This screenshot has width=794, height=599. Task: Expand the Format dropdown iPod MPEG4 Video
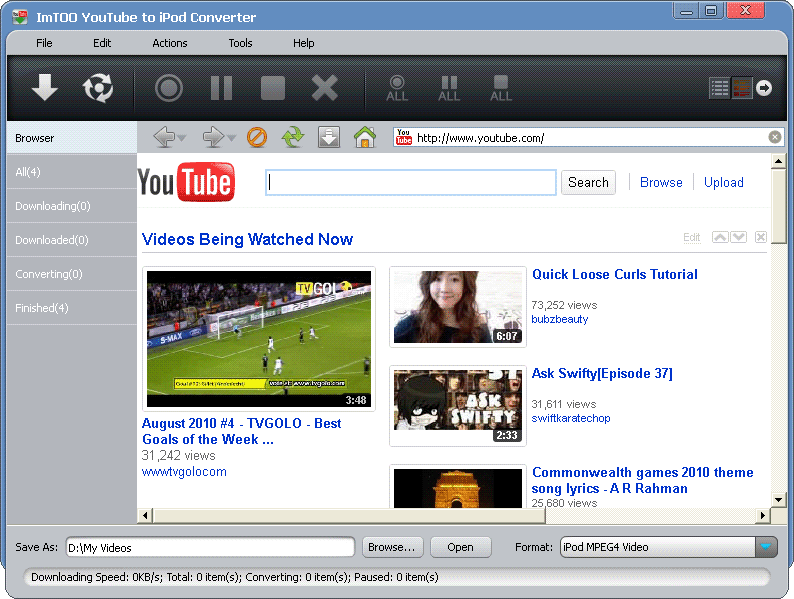coord(766,547)
